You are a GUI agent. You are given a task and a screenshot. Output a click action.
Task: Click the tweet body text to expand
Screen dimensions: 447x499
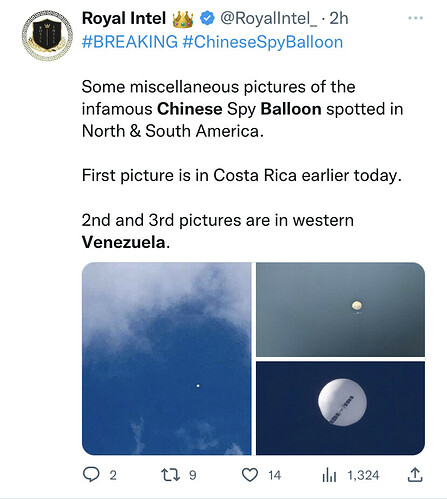click(242, 164)
